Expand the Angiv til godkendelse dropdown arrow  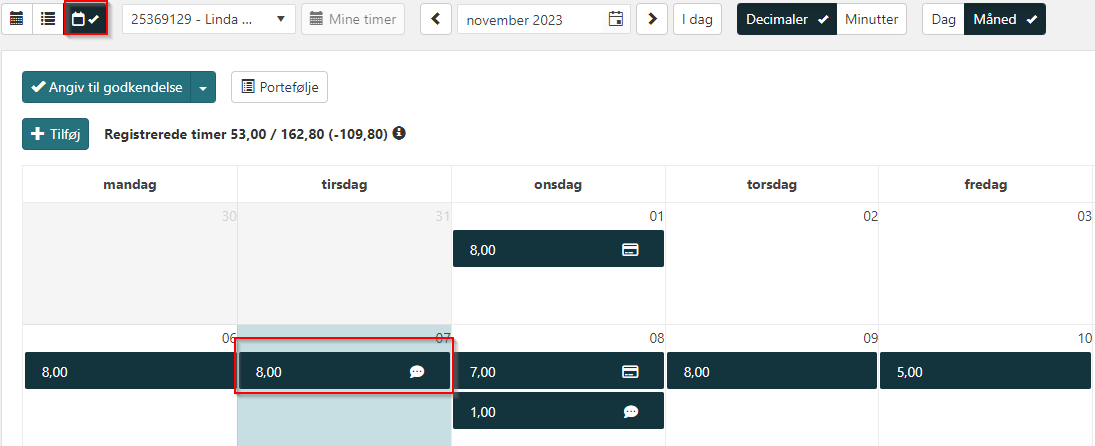pyautogui.click(x=203, y=88)
